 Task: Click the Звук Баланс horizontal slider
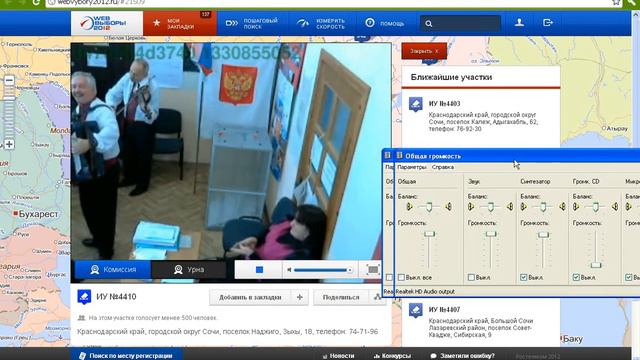[491, 207]
